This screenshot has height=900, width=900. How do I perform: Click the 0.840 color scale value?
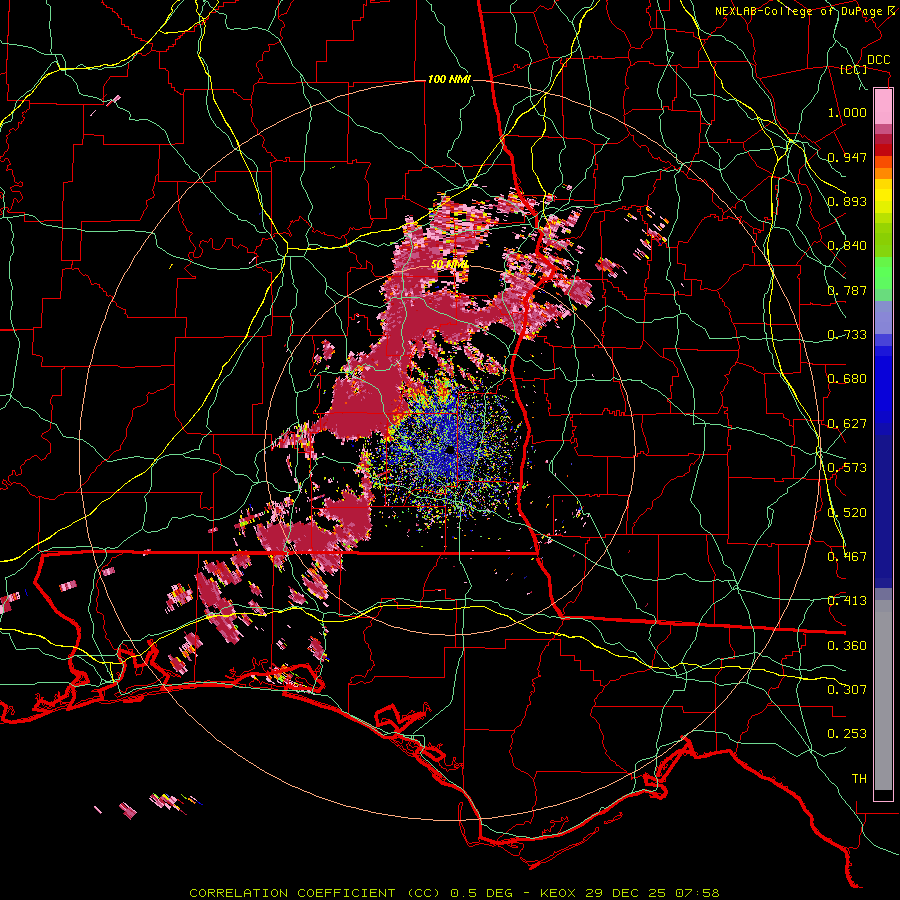(x=847, y=246)
